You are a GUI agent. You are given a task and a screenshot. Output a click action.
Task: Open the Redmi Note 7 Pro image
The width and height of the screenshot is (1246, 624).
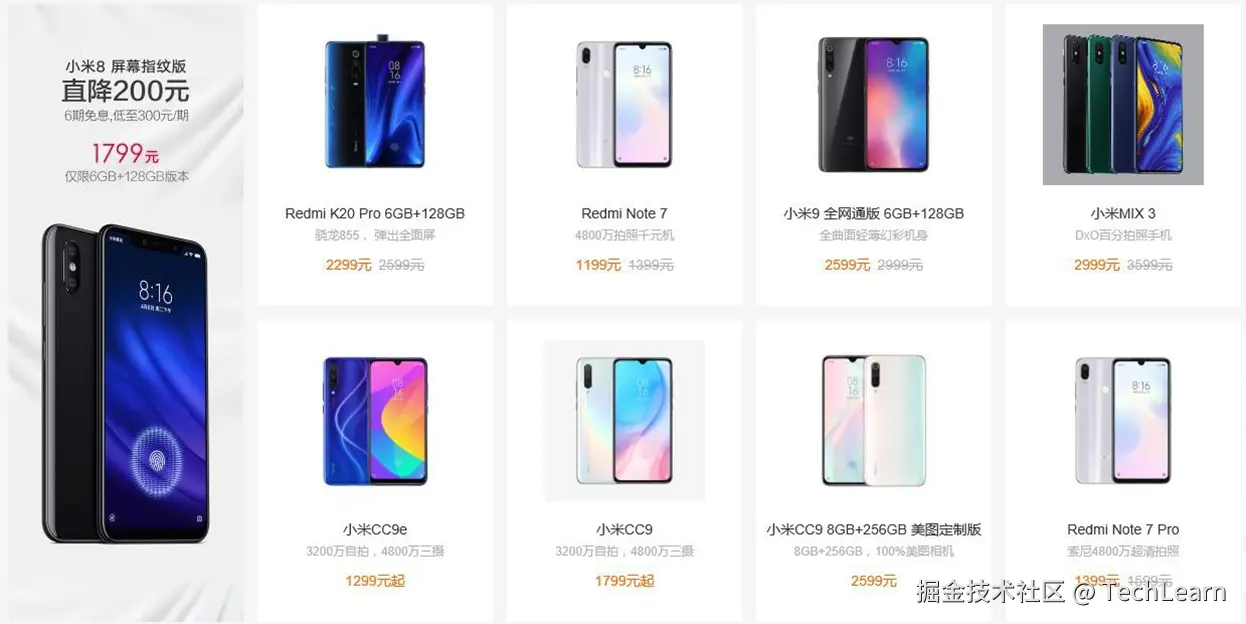pyautogui.click(x=1123, y=421)
